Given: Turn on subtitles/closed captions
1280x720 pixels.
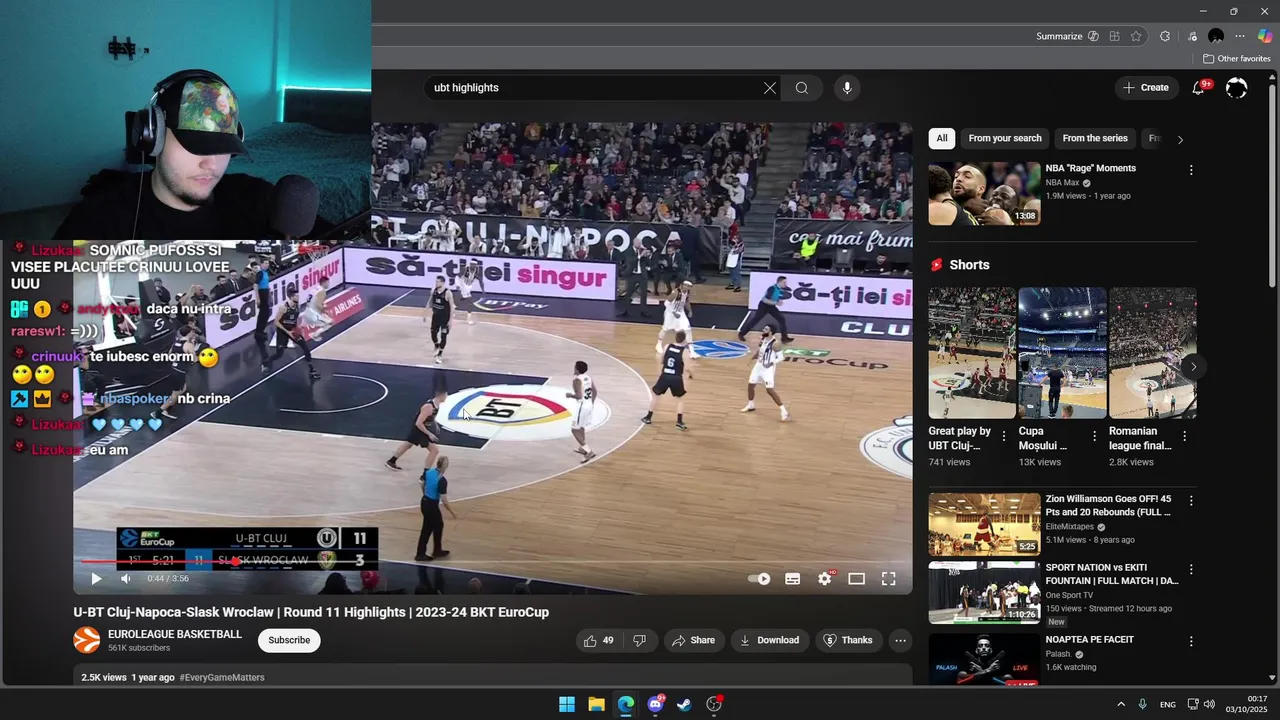Looking at the screenshot, I should click(792, 578).
